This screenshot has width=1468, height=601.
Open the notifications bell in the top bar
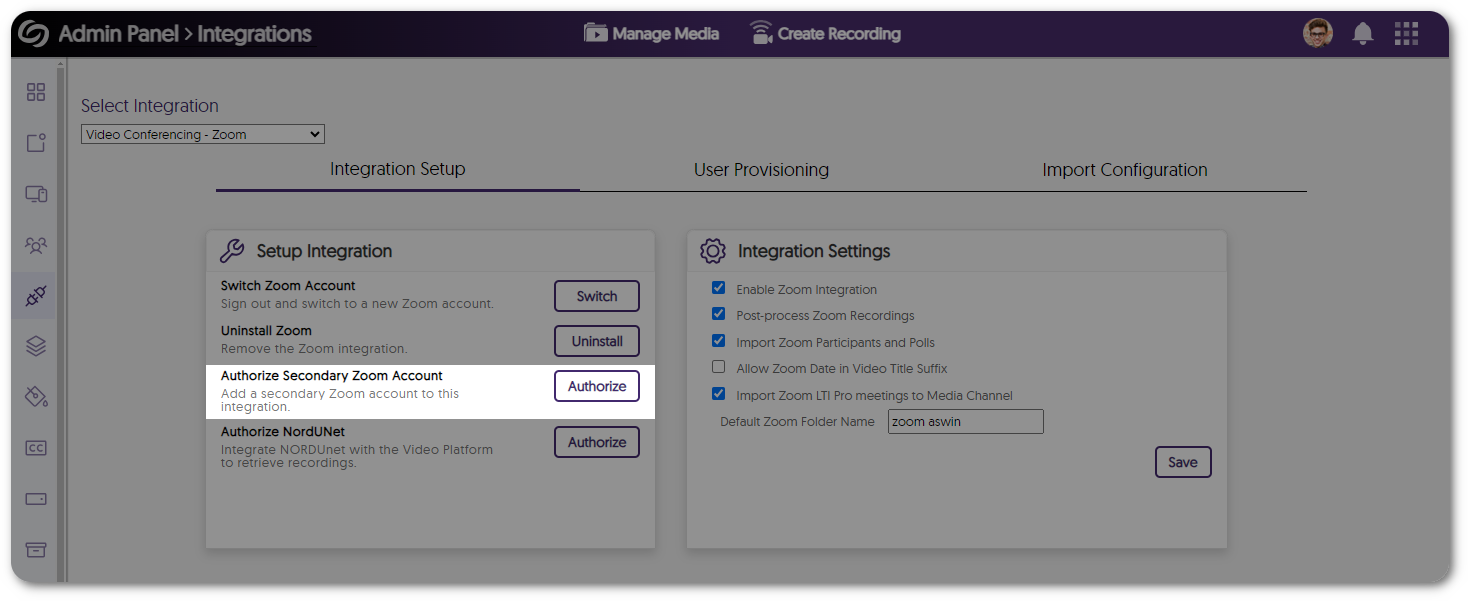[1362, 33]
